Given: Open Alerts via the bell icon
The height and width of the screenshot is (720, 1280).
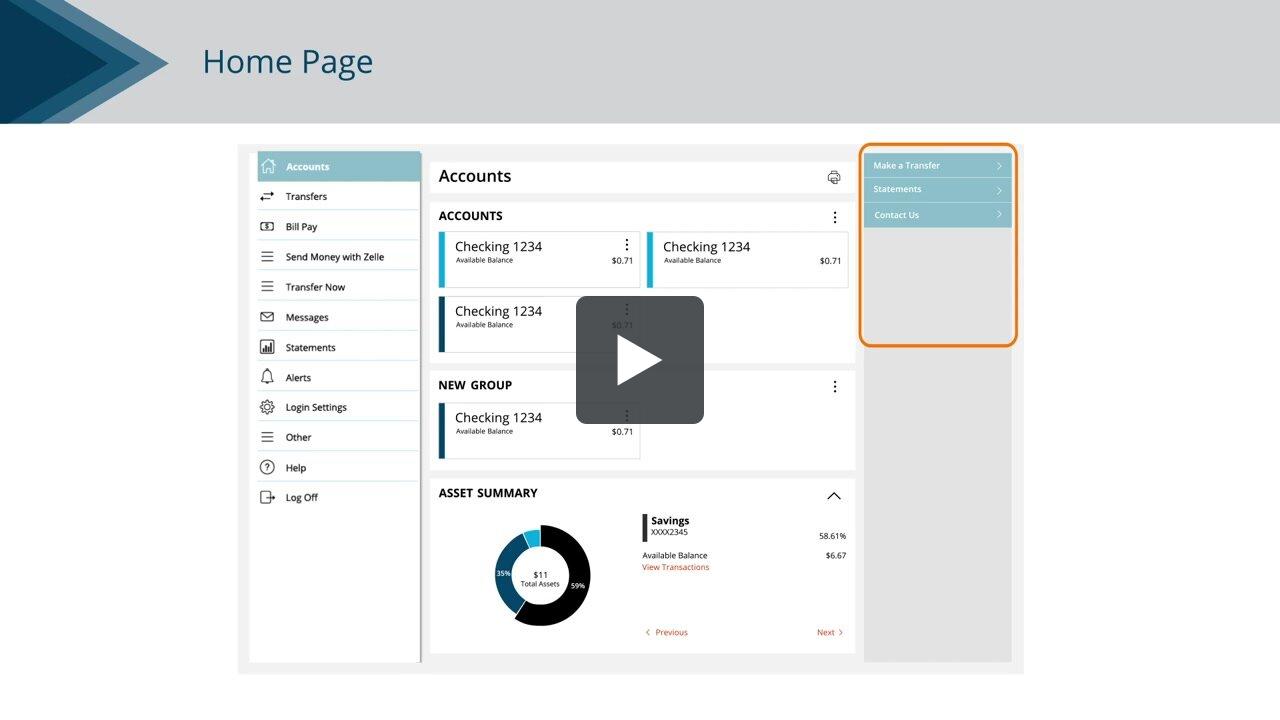Looking at the screenshot, I should [267, 377].
